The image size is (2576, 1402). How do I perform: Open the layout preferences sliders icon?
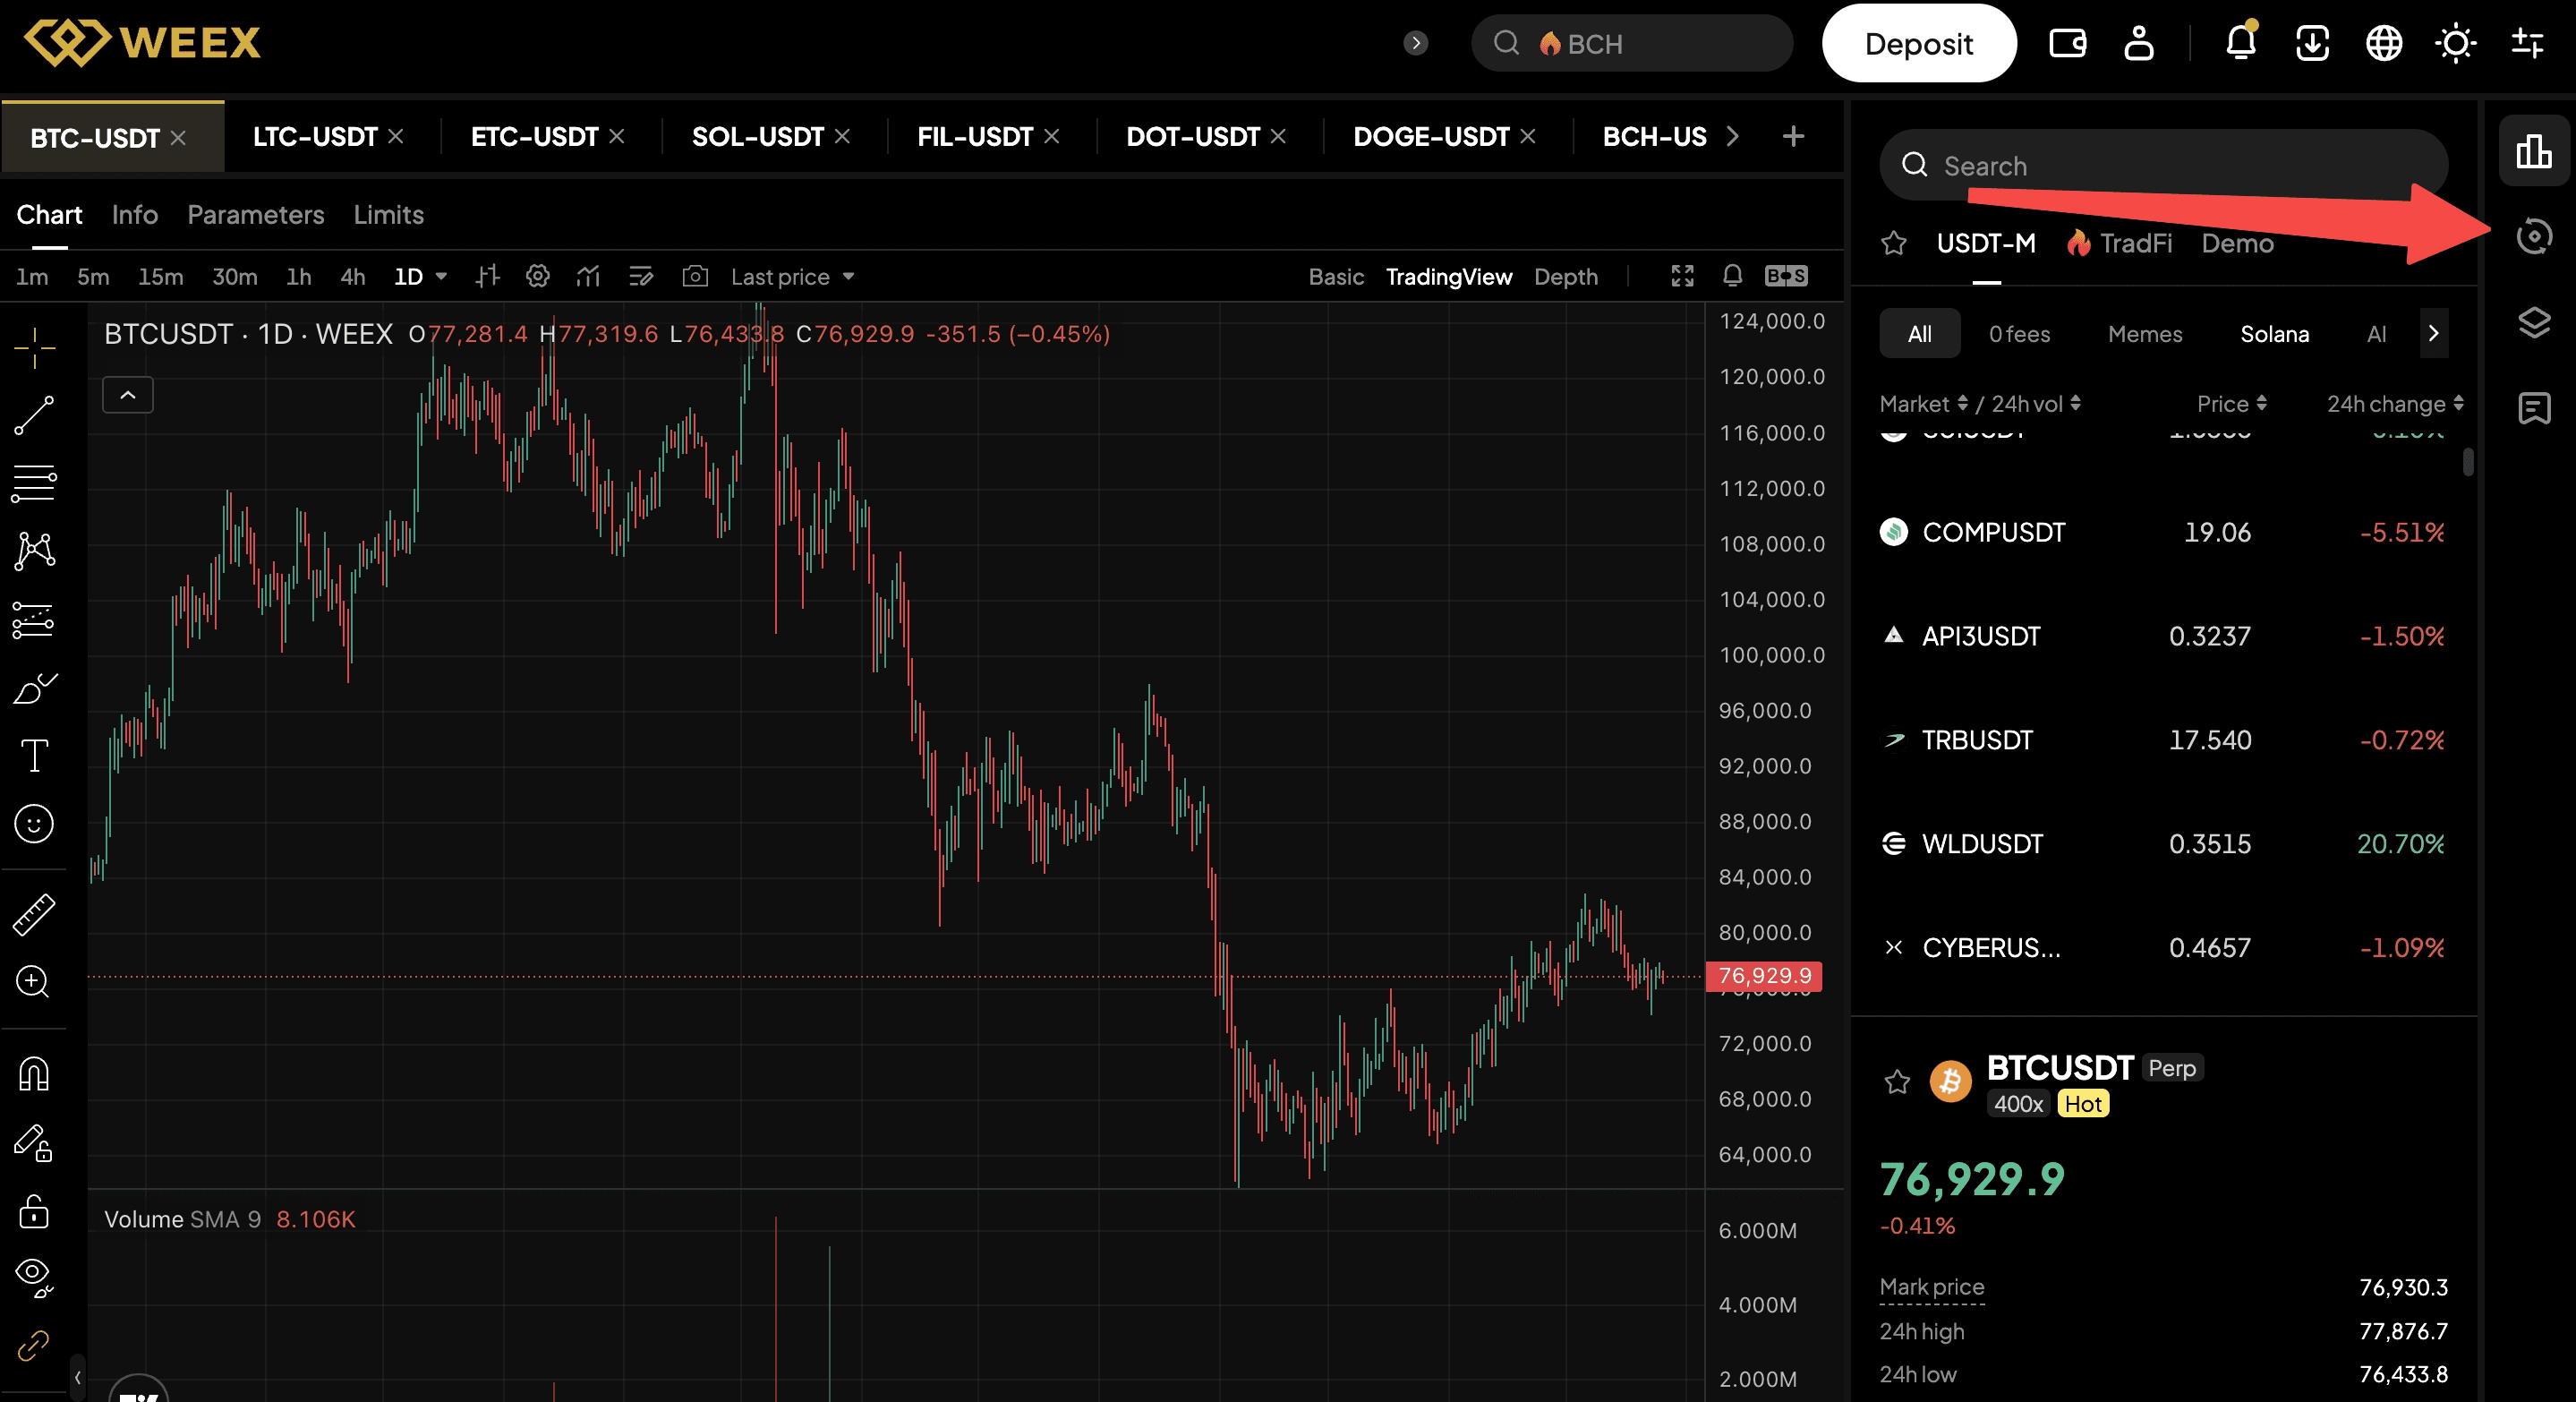(x=2528, y=43)
